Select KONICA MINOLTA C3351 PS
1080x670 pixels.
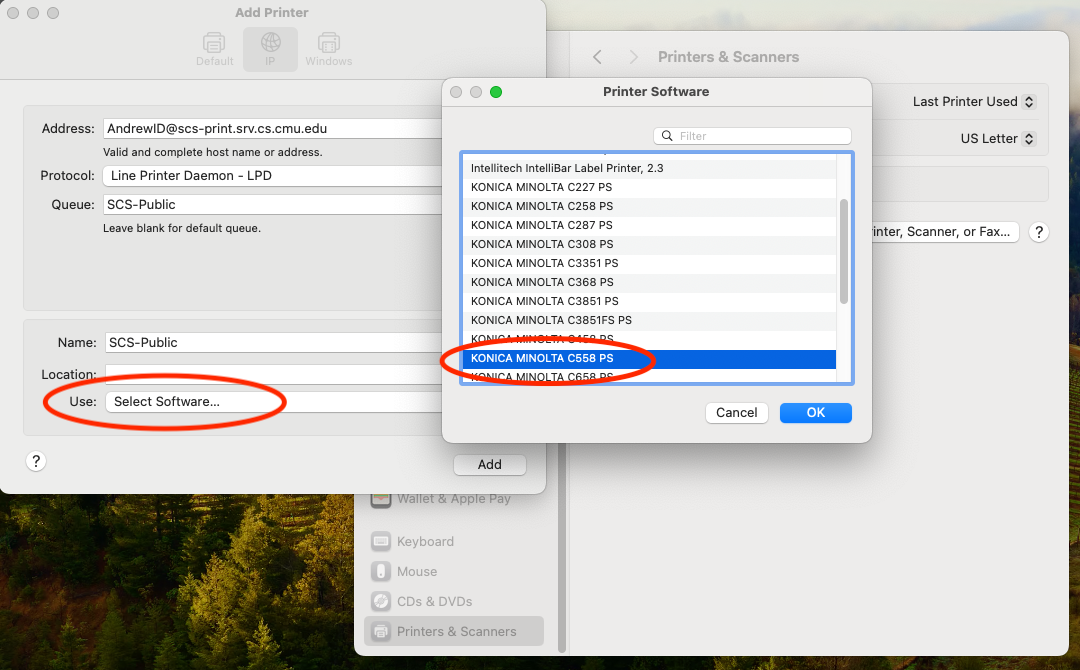pos(649,263)
